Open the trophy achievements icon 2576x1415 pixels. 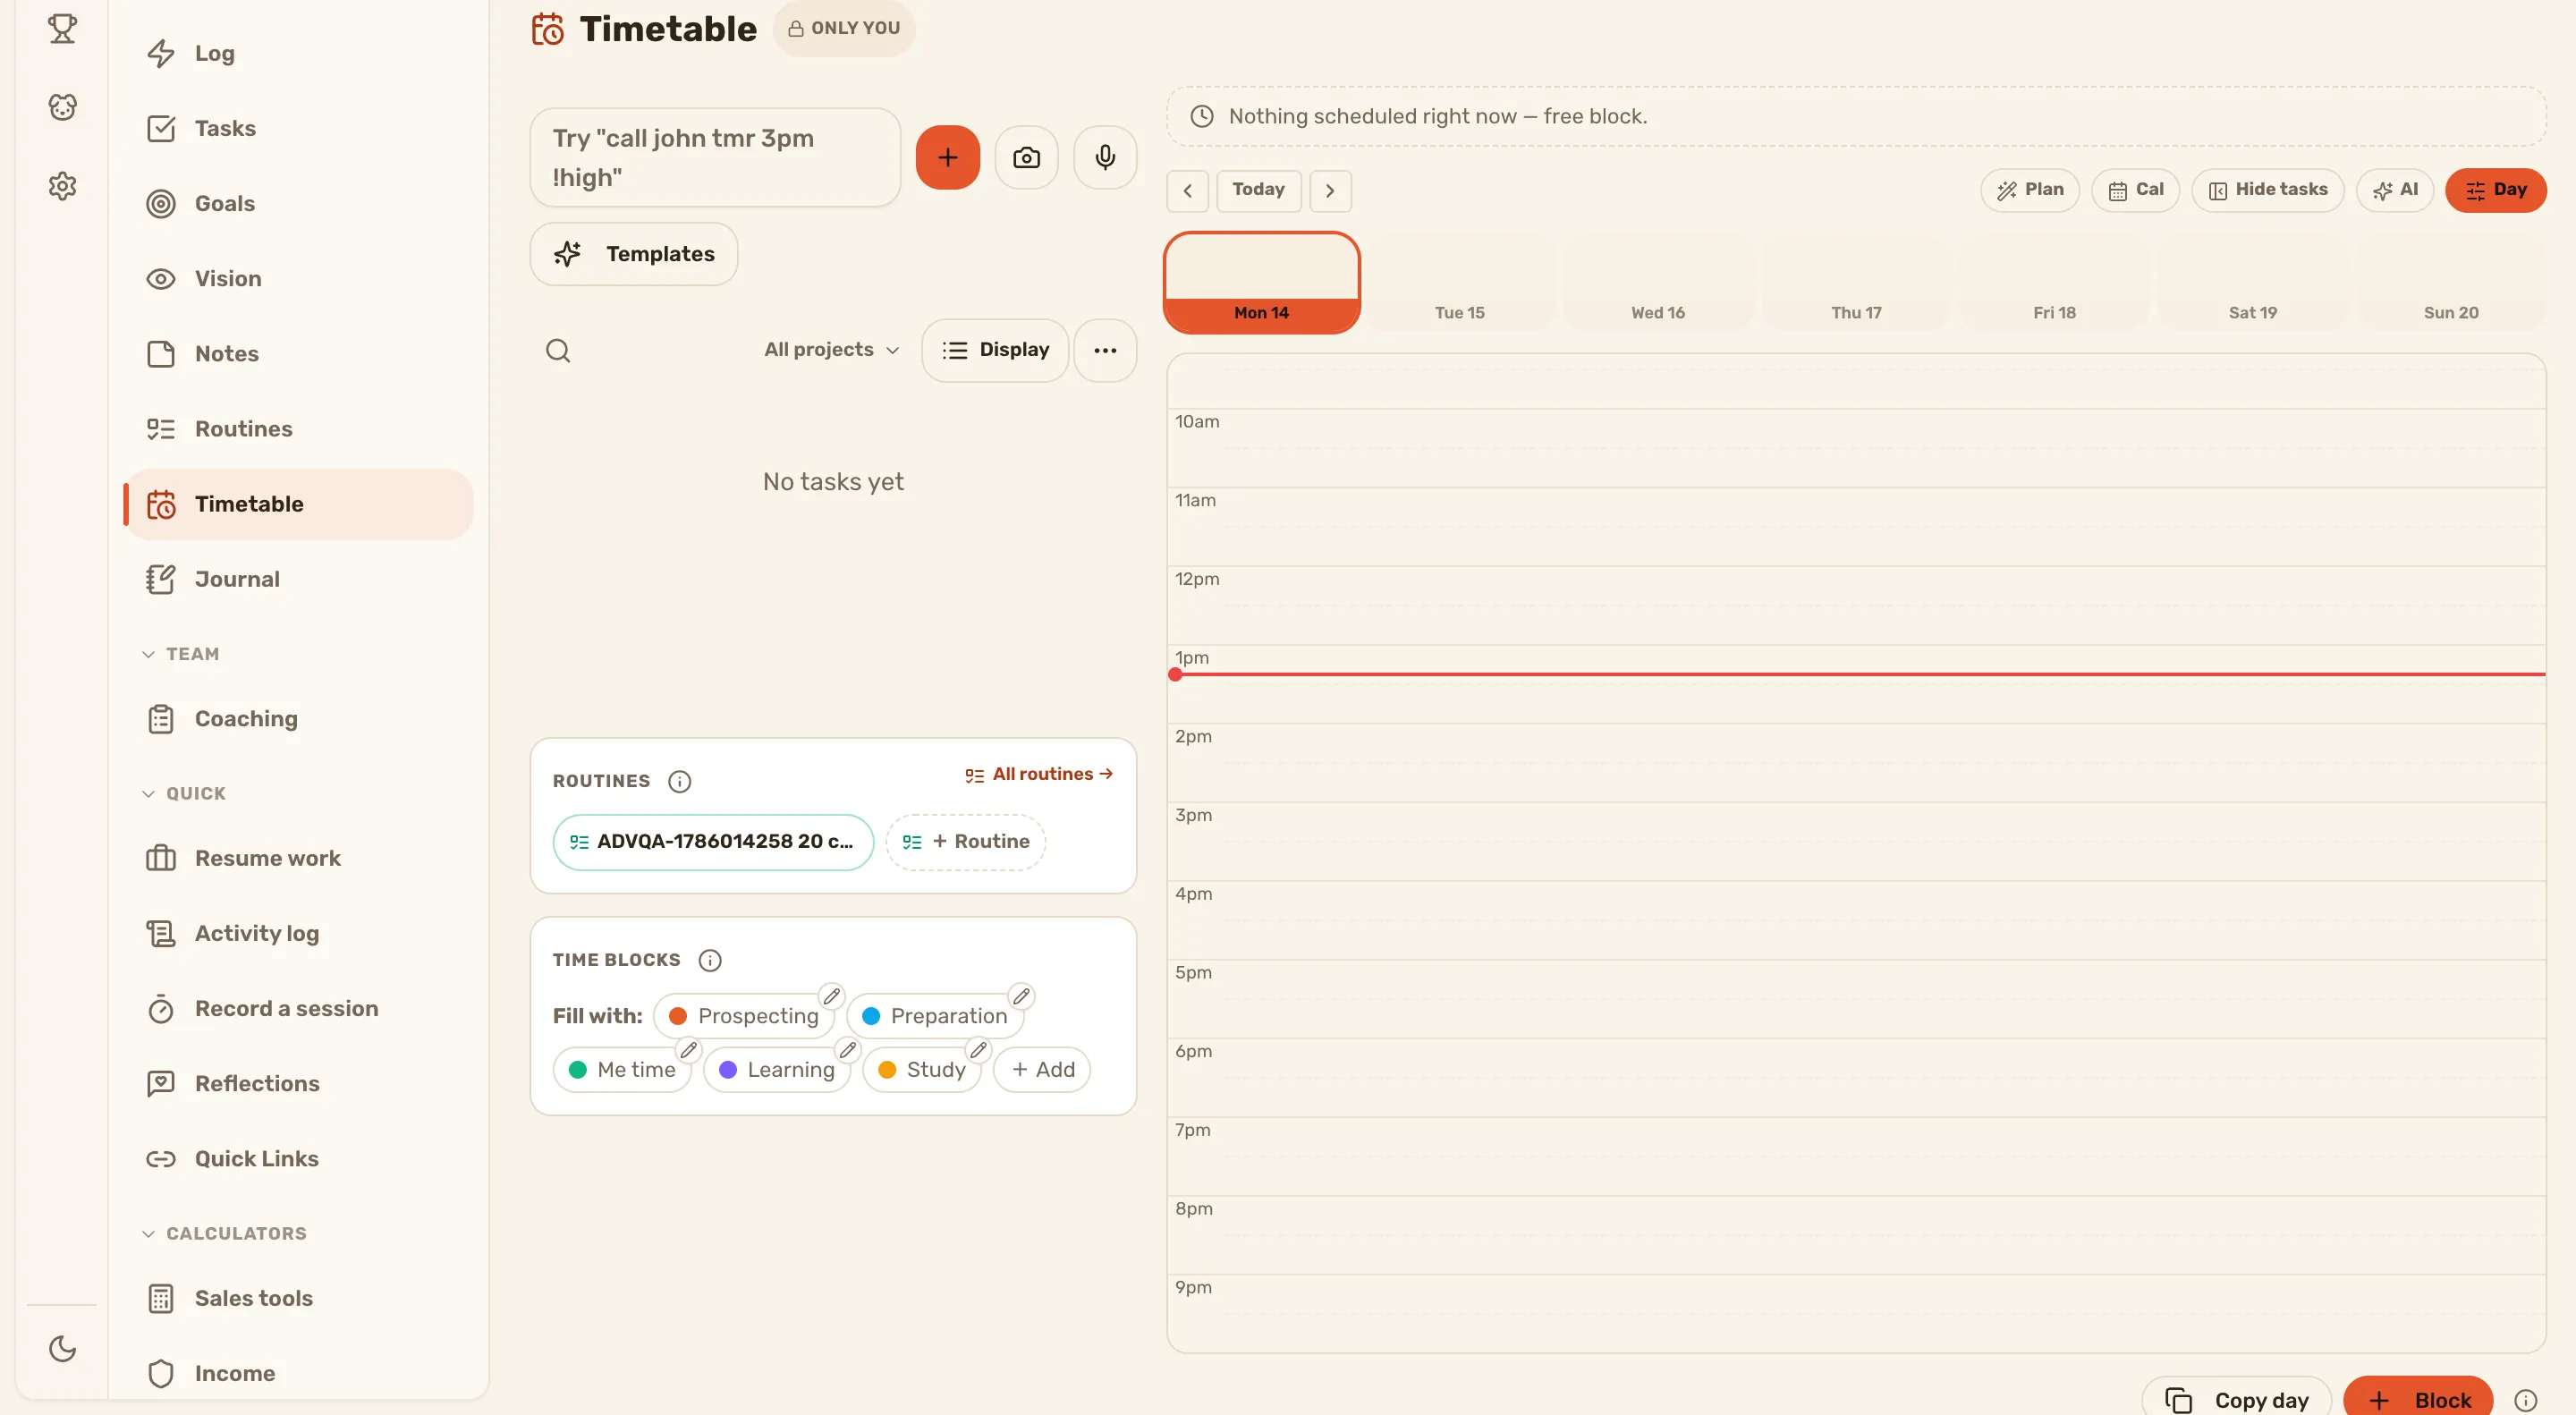[x=62, y=28]
